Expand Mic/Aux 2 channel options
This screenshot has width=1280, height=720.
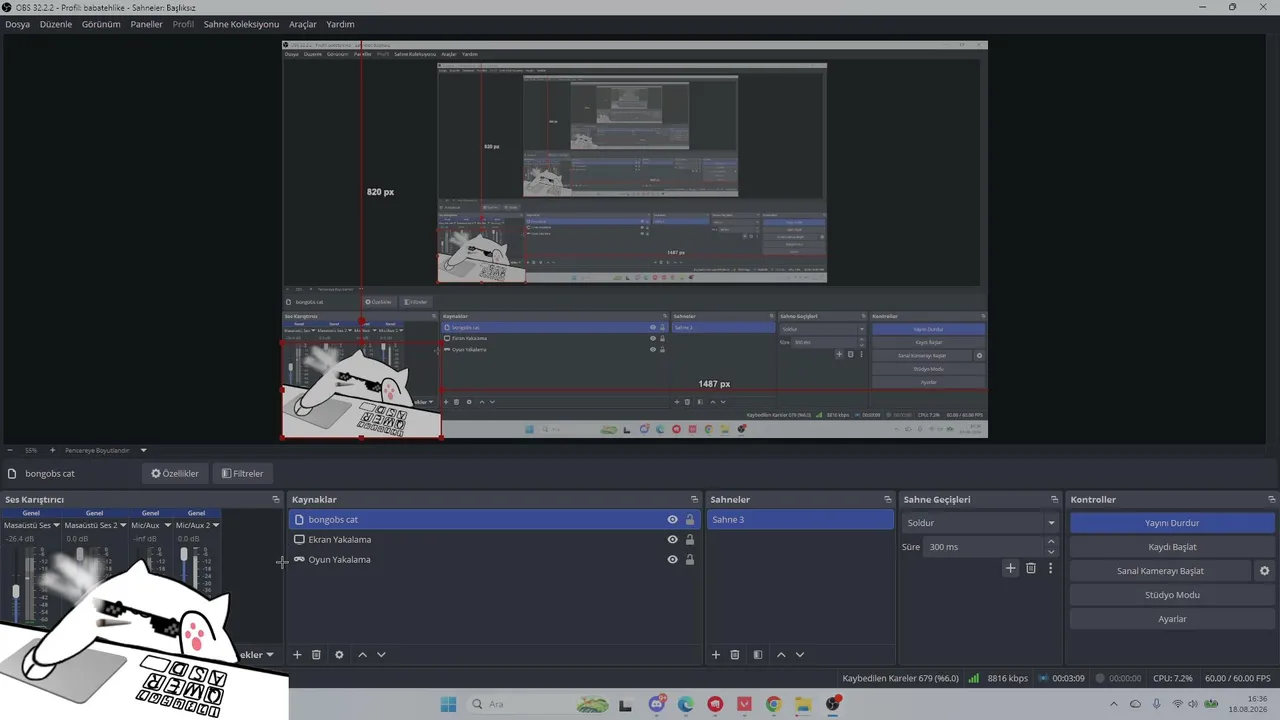tap(216, 525)
